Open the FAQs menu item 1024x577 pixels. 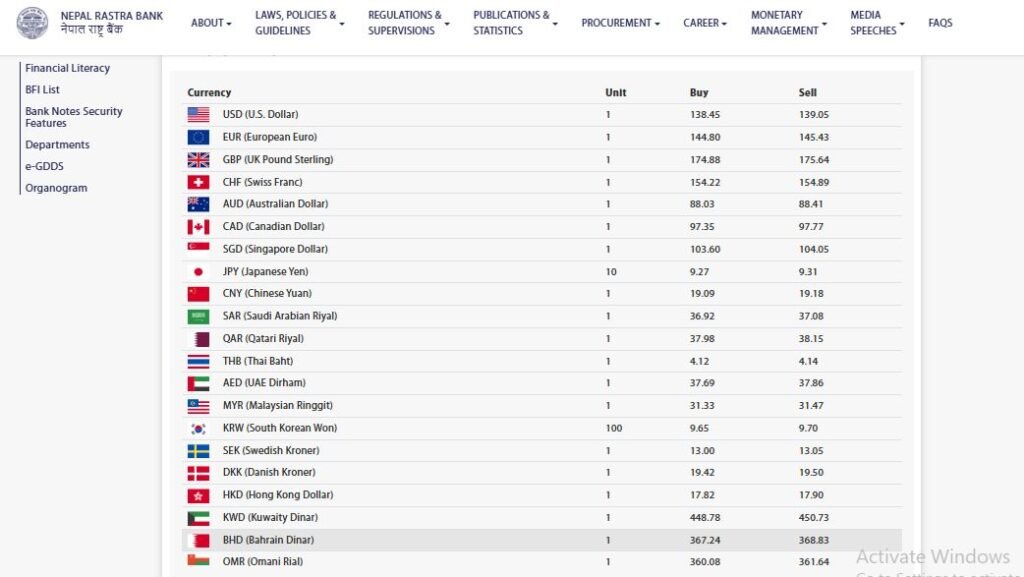tap(940, 23)
